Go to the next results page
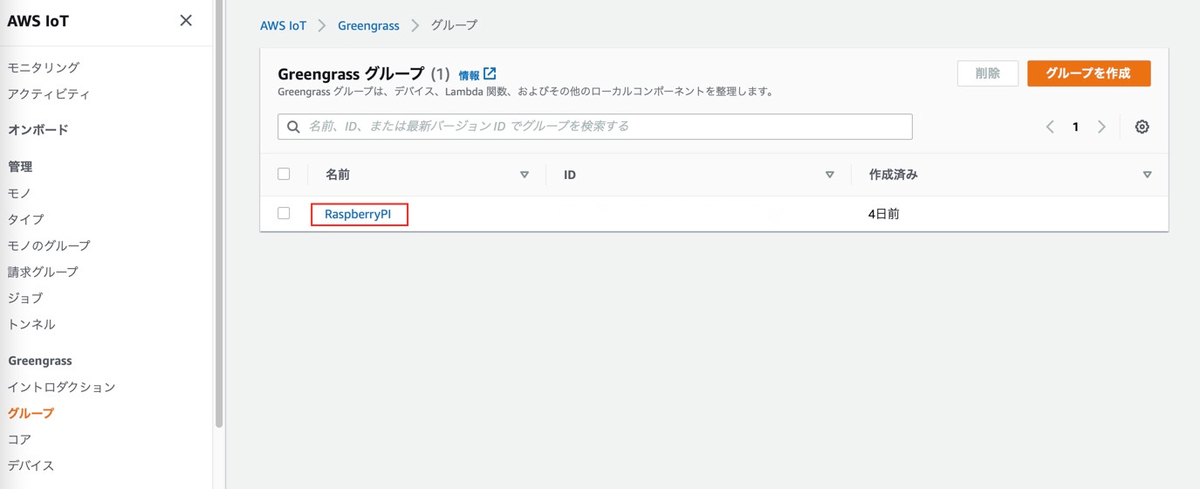 1101,127
